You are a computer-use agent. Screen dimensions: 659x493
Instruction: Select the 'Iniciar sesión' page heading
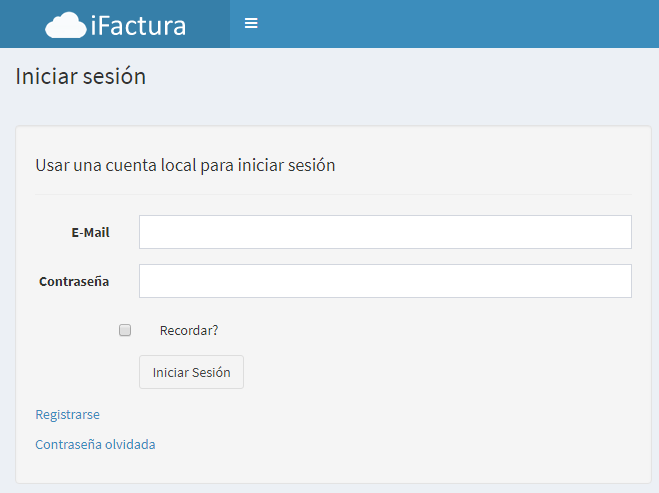81,76
